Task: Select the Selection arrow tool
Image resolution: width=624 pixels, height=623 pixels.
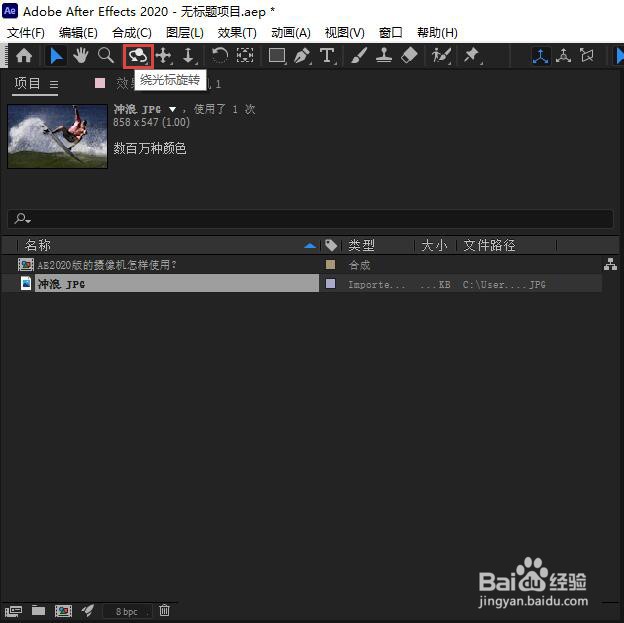Action: tap(56, 56)
